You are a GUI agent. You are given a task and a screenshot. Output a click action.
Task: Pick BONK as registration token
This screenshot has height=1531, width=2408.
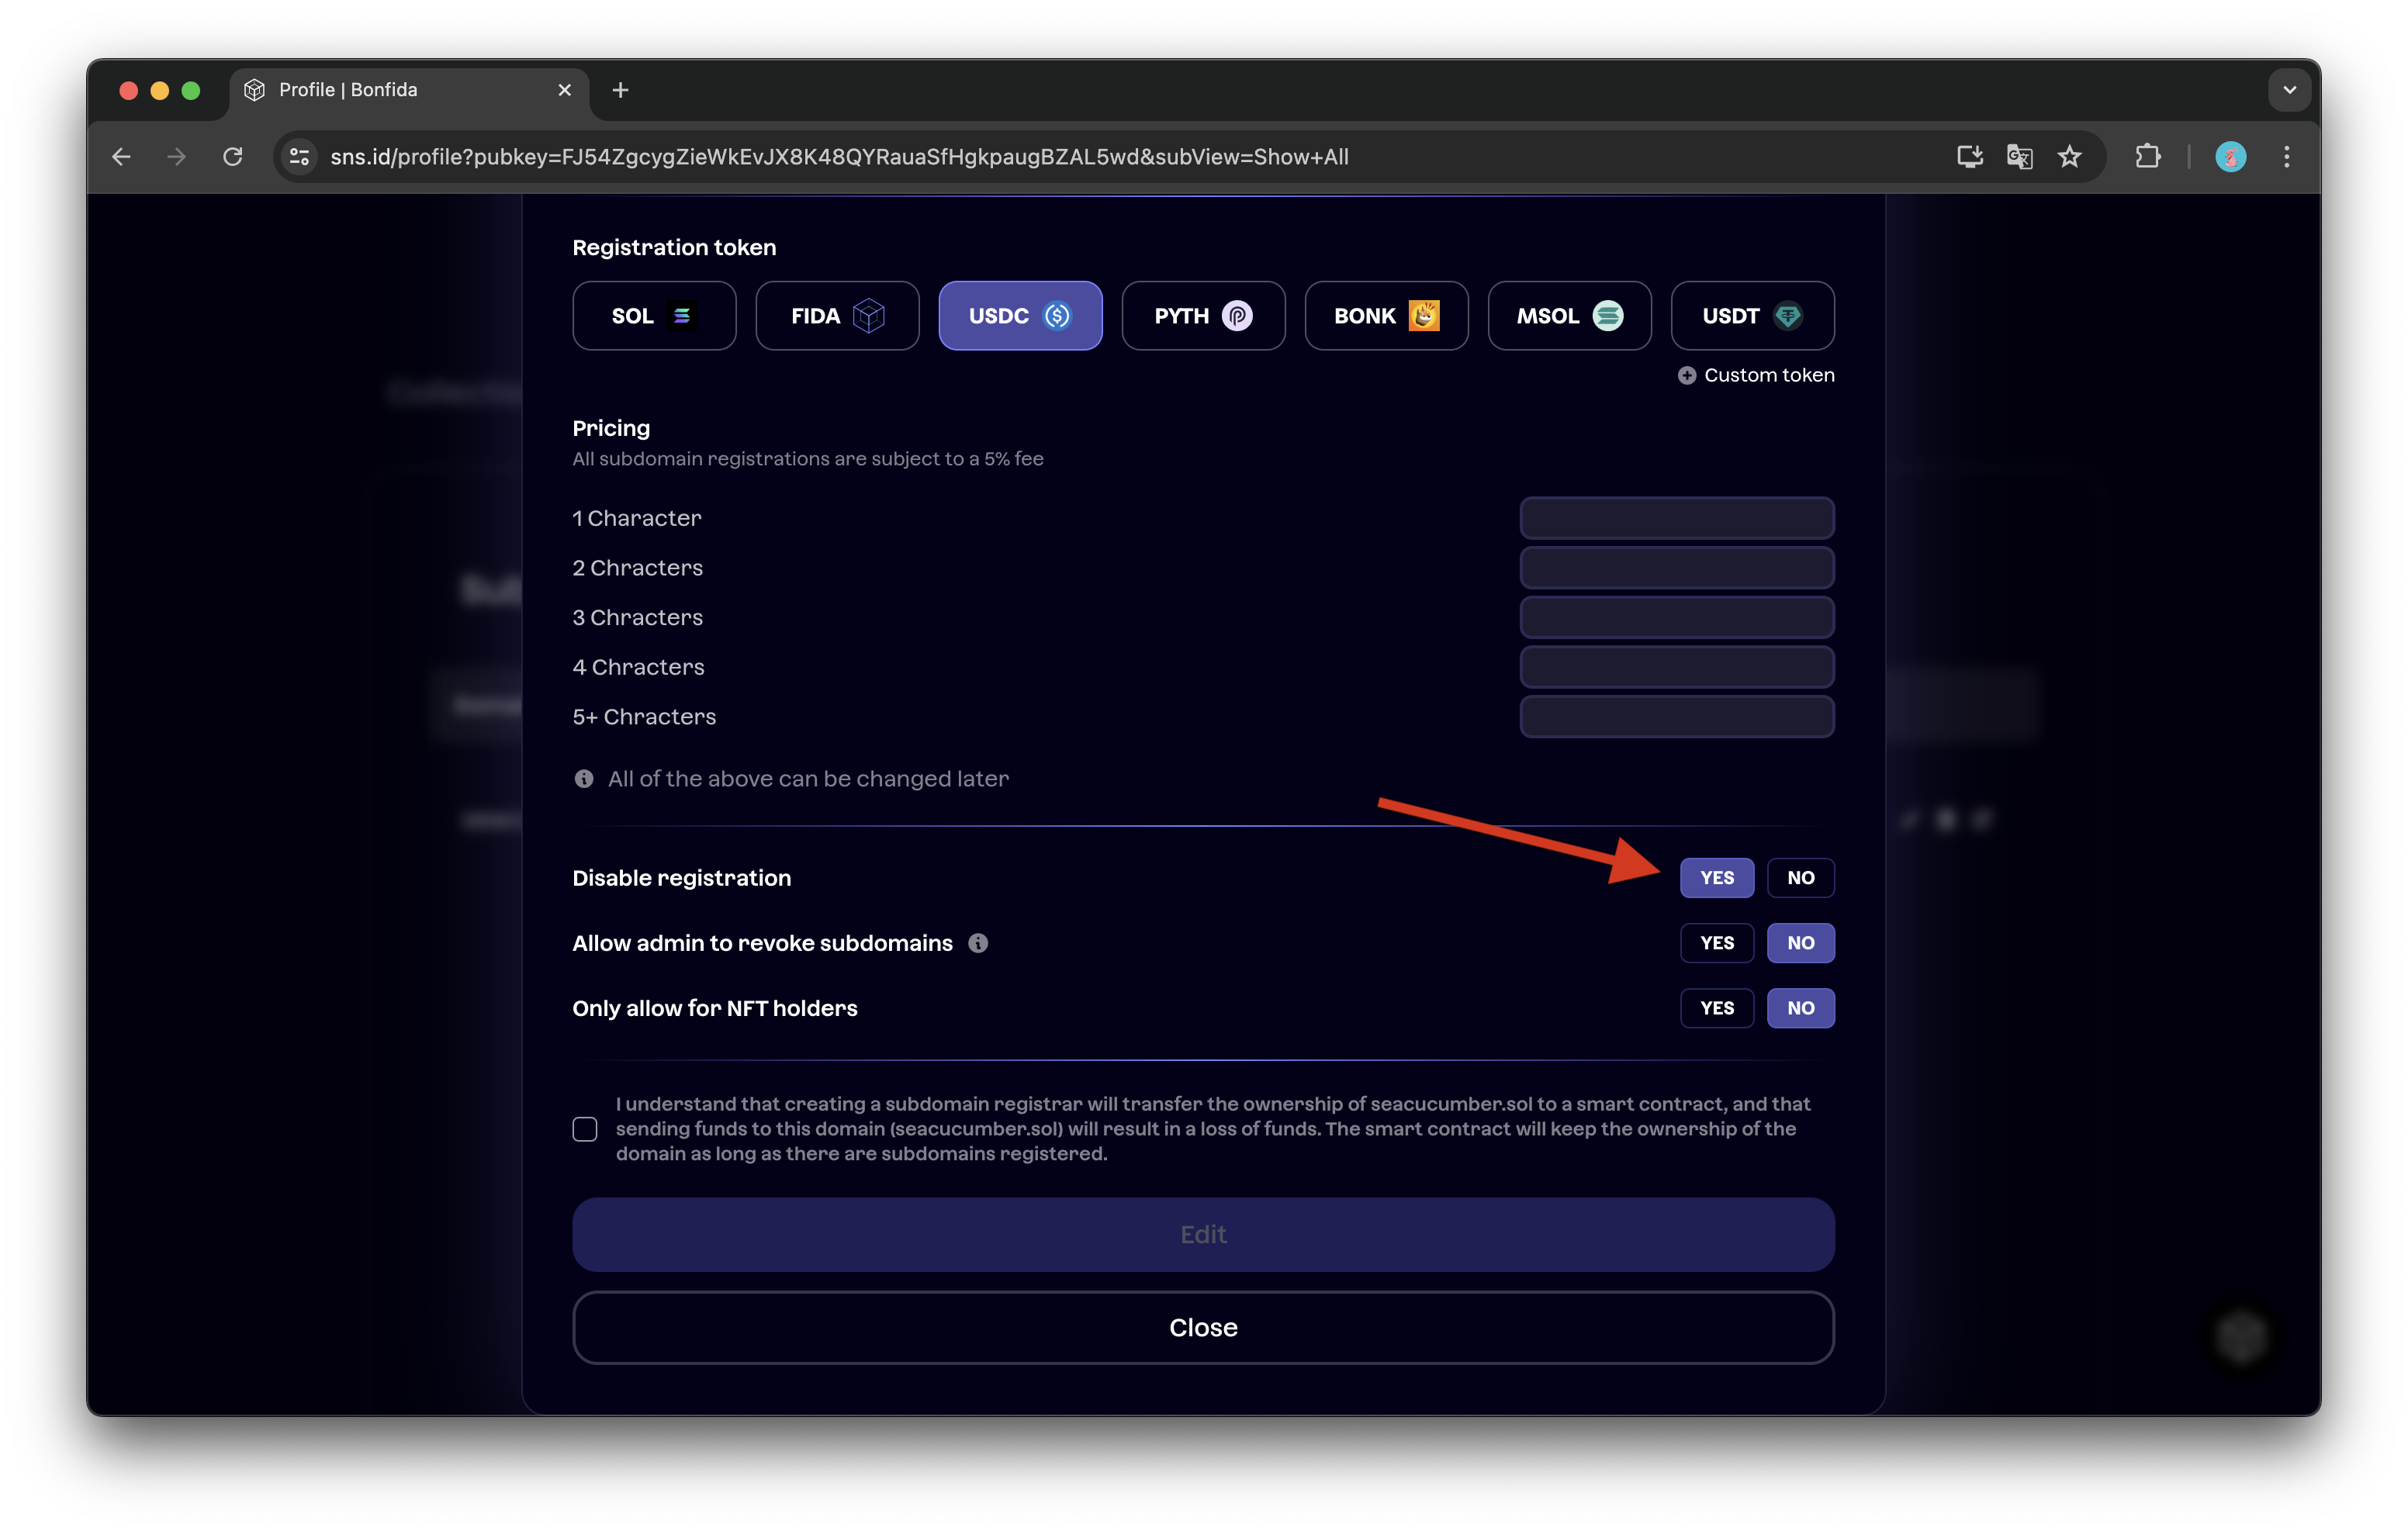click(1386, 316)
